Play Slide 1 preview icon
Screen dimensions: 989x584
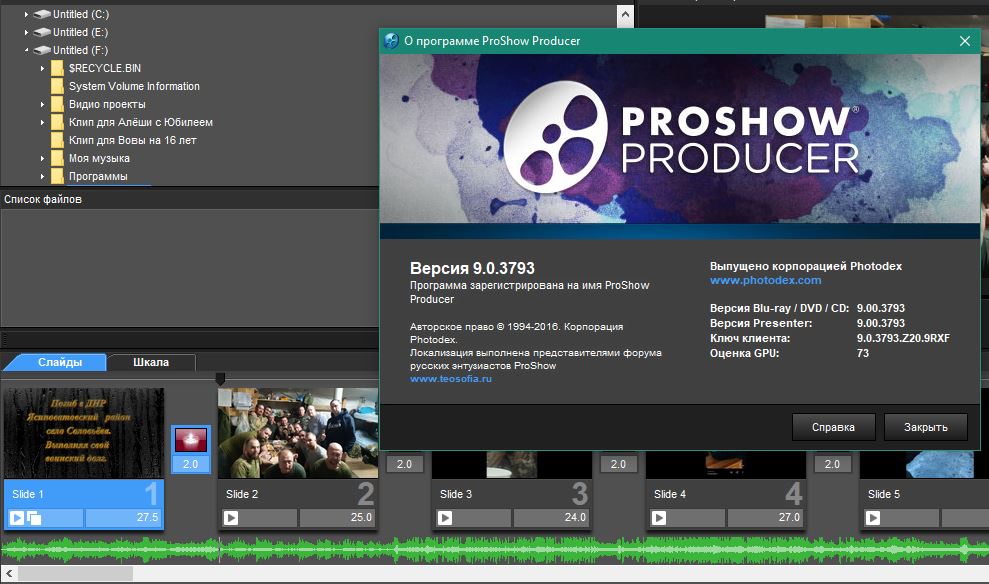point(17,518)
